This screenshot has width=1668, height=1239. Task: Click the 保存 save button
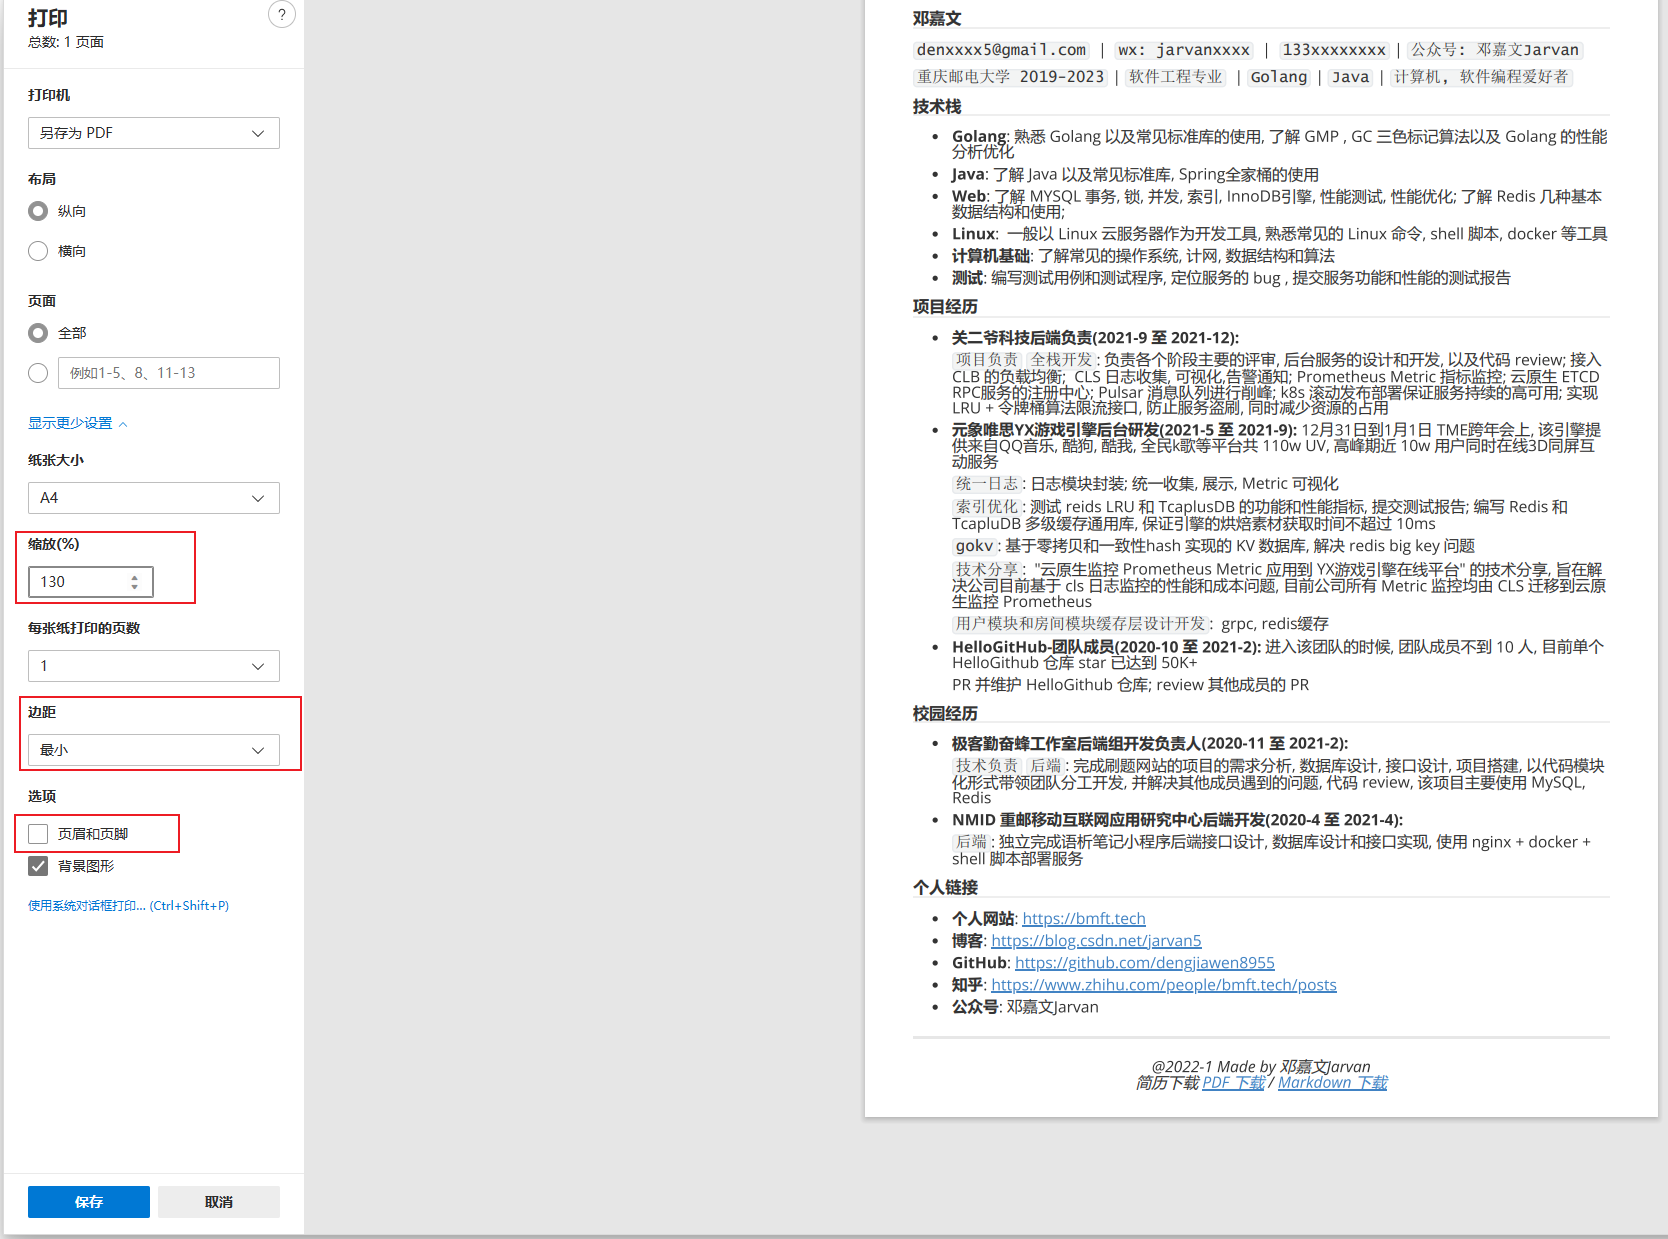point(89,1202)
